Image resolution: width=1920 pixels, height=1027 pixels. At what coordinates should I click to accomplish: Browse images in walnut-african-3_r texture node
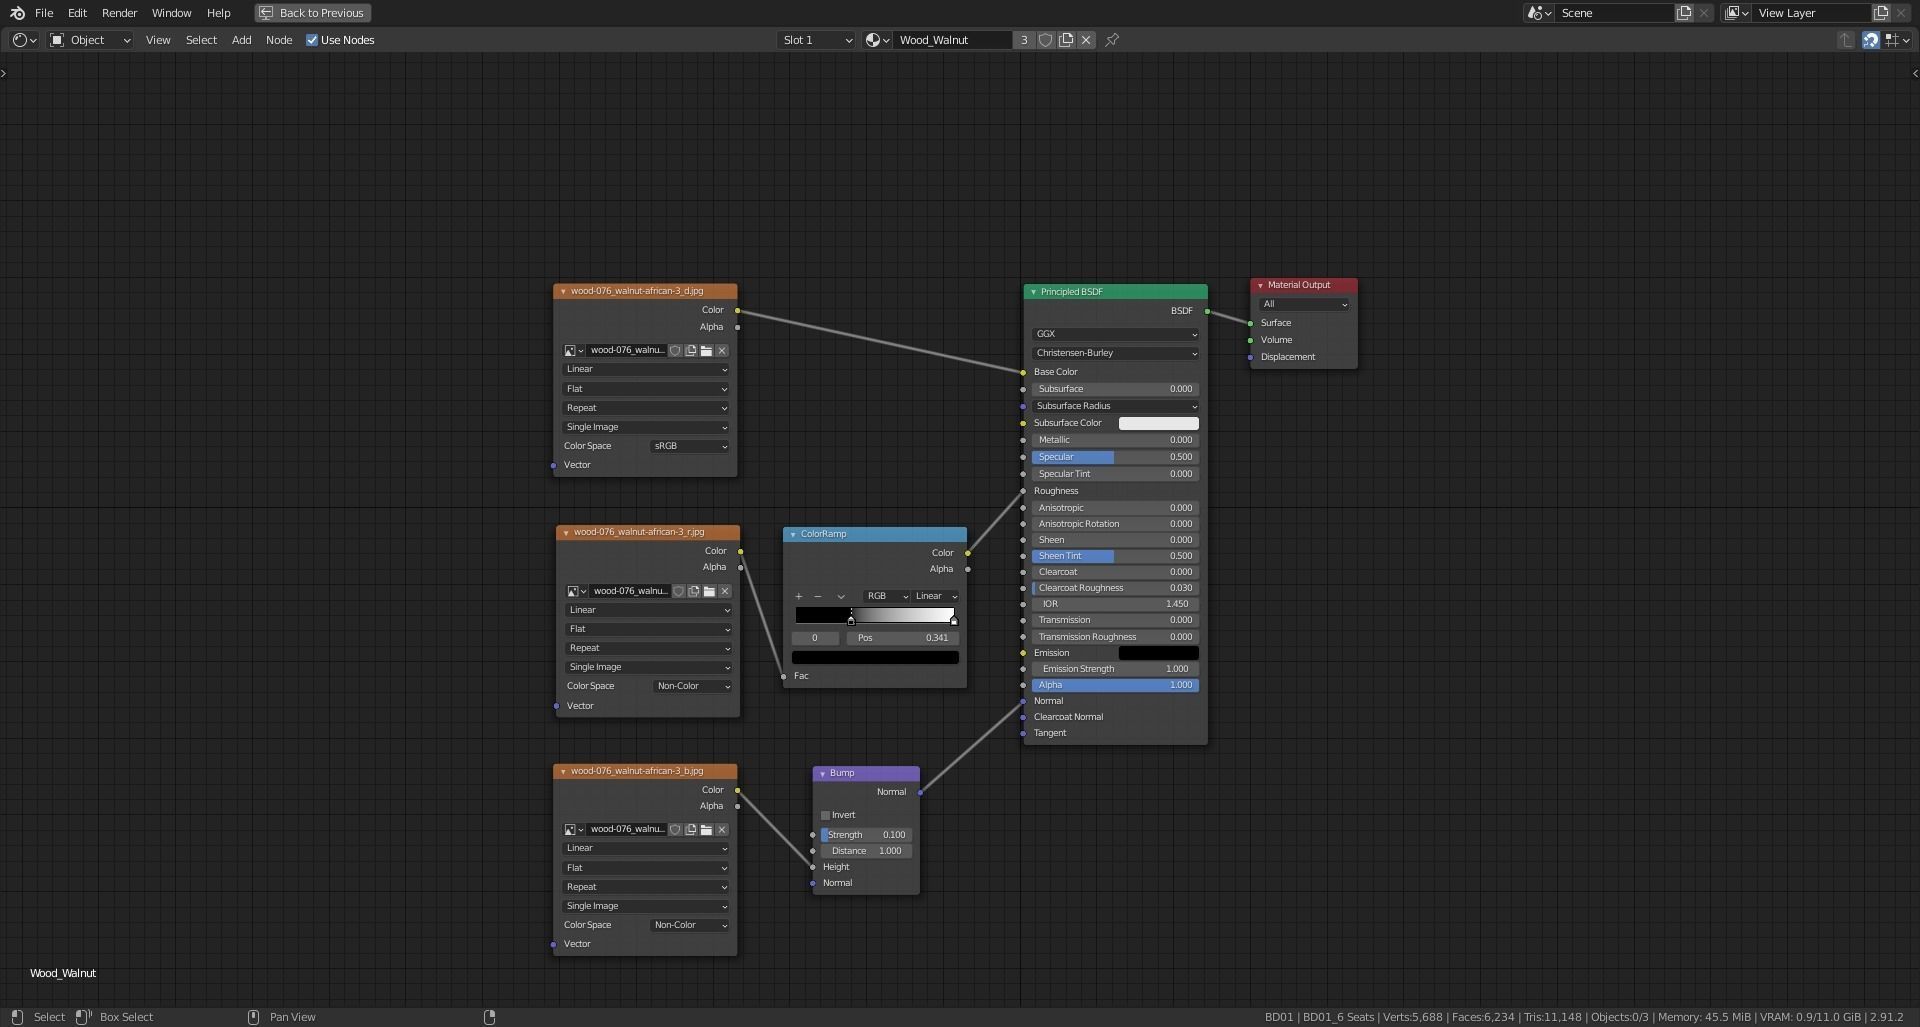577,592
